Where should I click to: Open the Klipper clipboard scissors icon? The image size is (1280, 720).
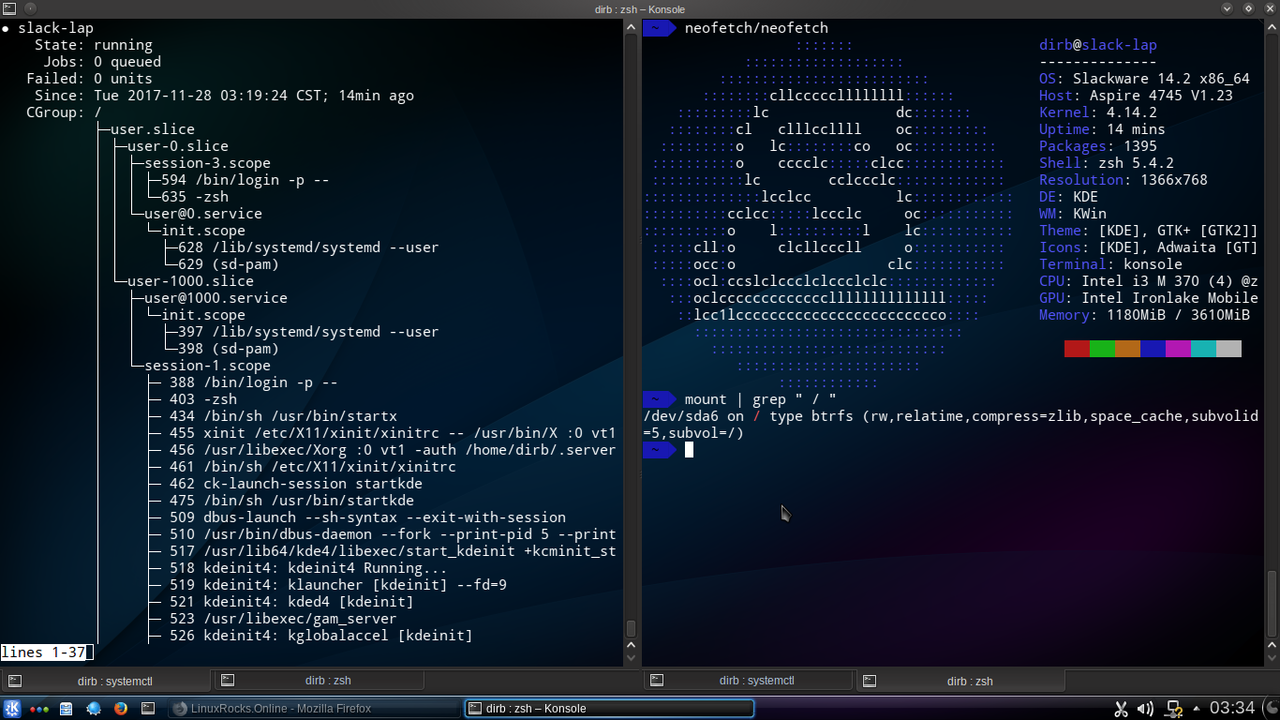coord(1121,708)
